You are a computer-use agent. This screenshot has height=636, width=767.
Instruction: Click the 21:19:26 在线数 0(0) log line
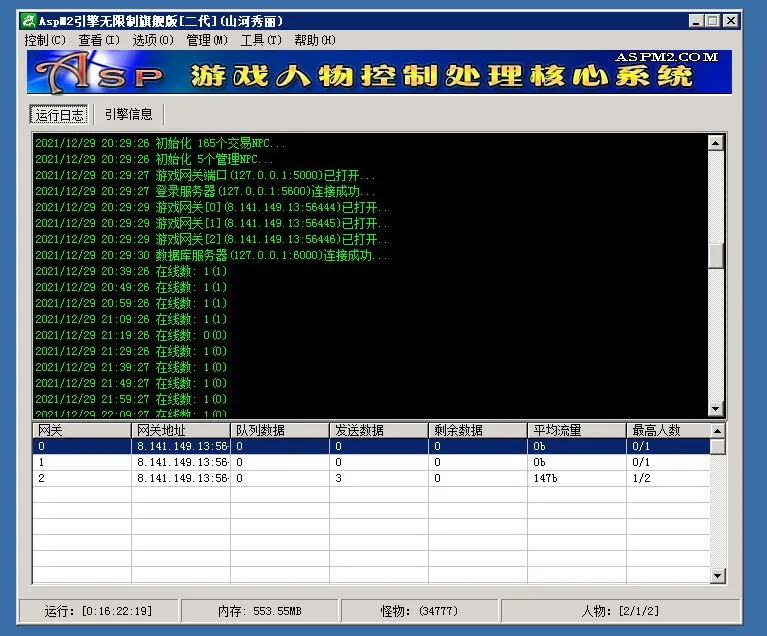[x=131, y=335]
